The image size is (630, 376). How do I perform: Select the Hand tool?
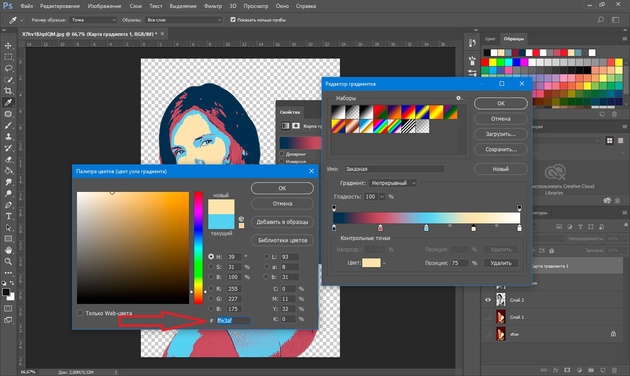pos(8,250)
